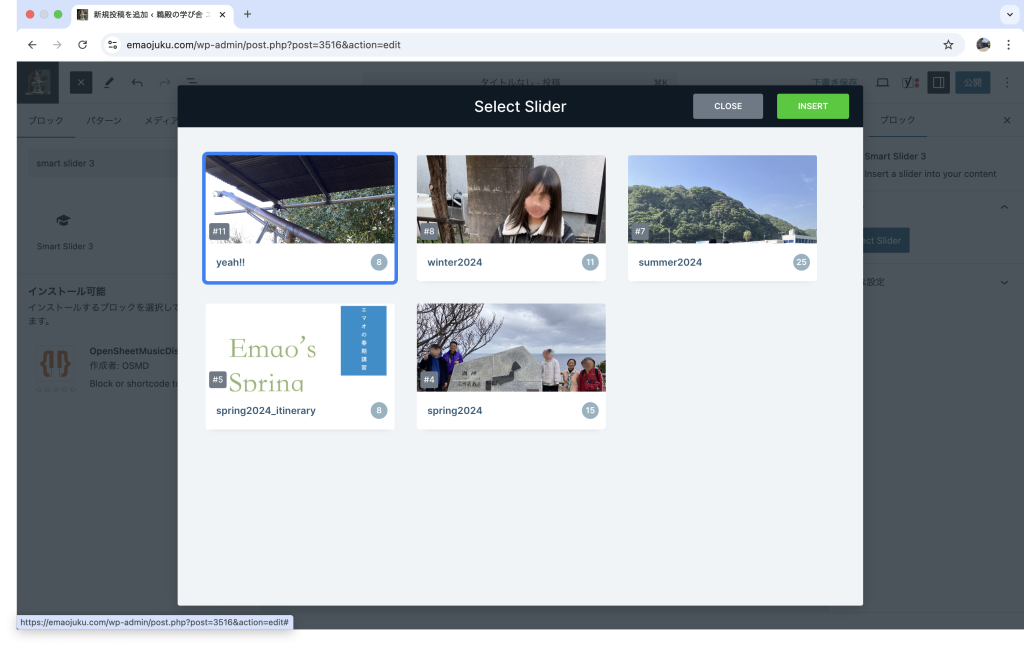Click the 公開 publish button
The width and height of the screenshot is (1024, 649).
pyautogui.click(x=972, y=82)
